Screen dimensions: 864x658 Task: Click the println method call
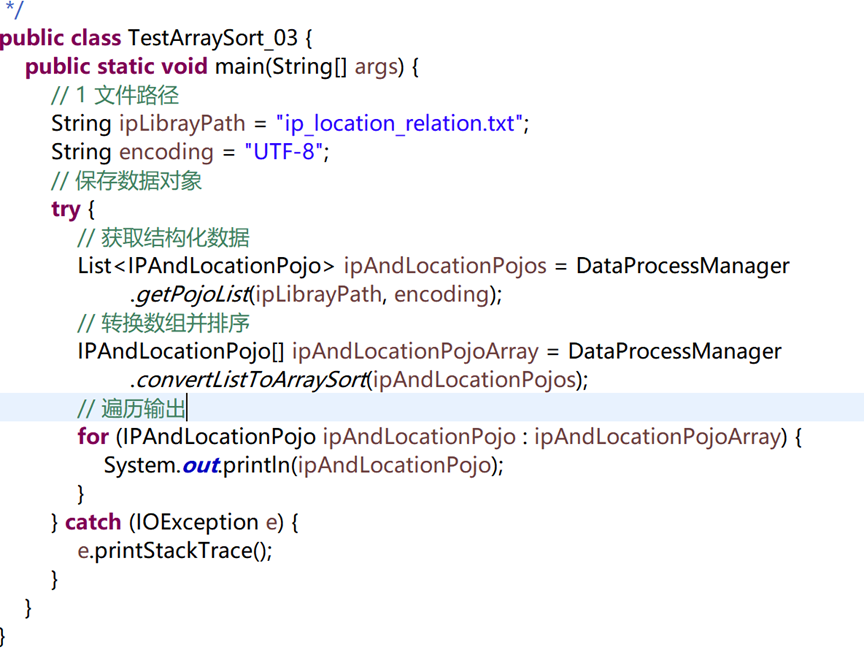click(x=256, y=466)
